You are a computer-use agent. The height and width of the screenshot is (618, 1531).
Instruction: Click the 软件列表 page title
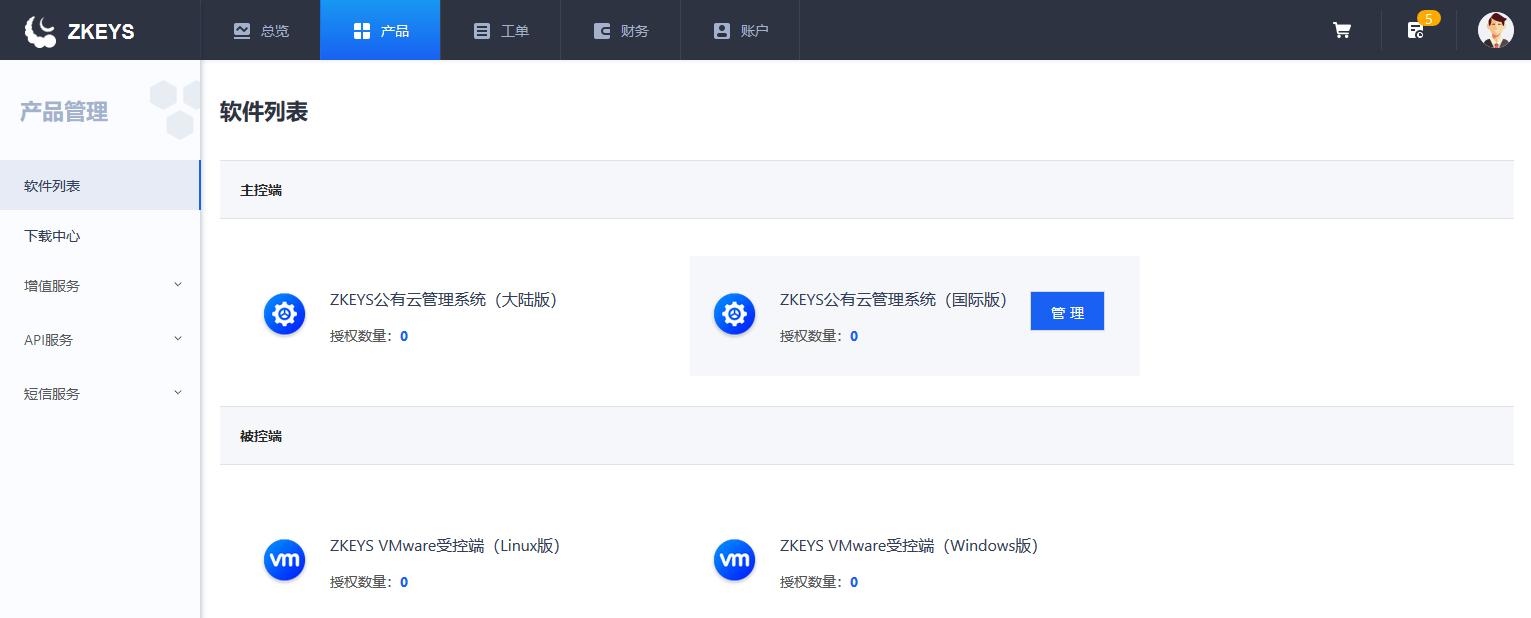(x=264, y=112)
